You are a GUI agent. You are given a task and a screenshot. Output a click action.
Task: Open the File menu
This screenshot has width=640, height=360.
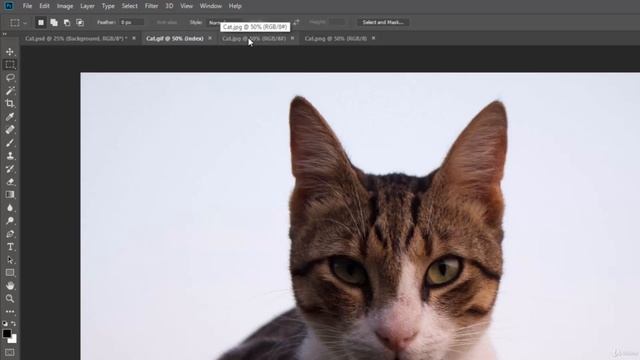(x=27, y=6)
